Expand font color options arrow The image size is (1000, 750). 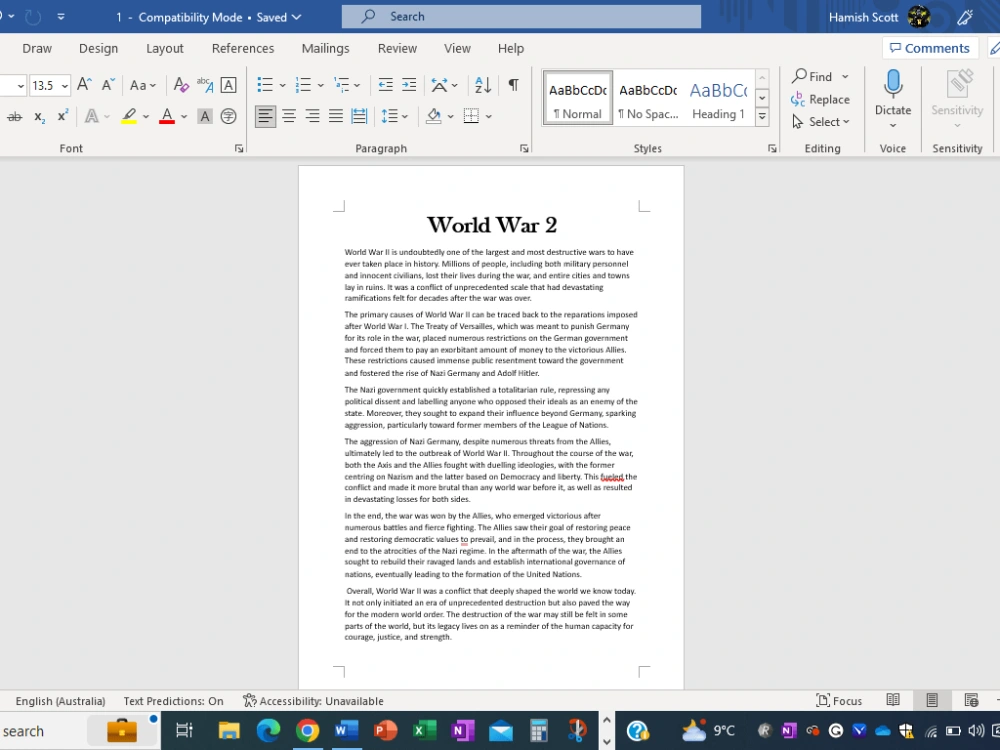point(184,117)
